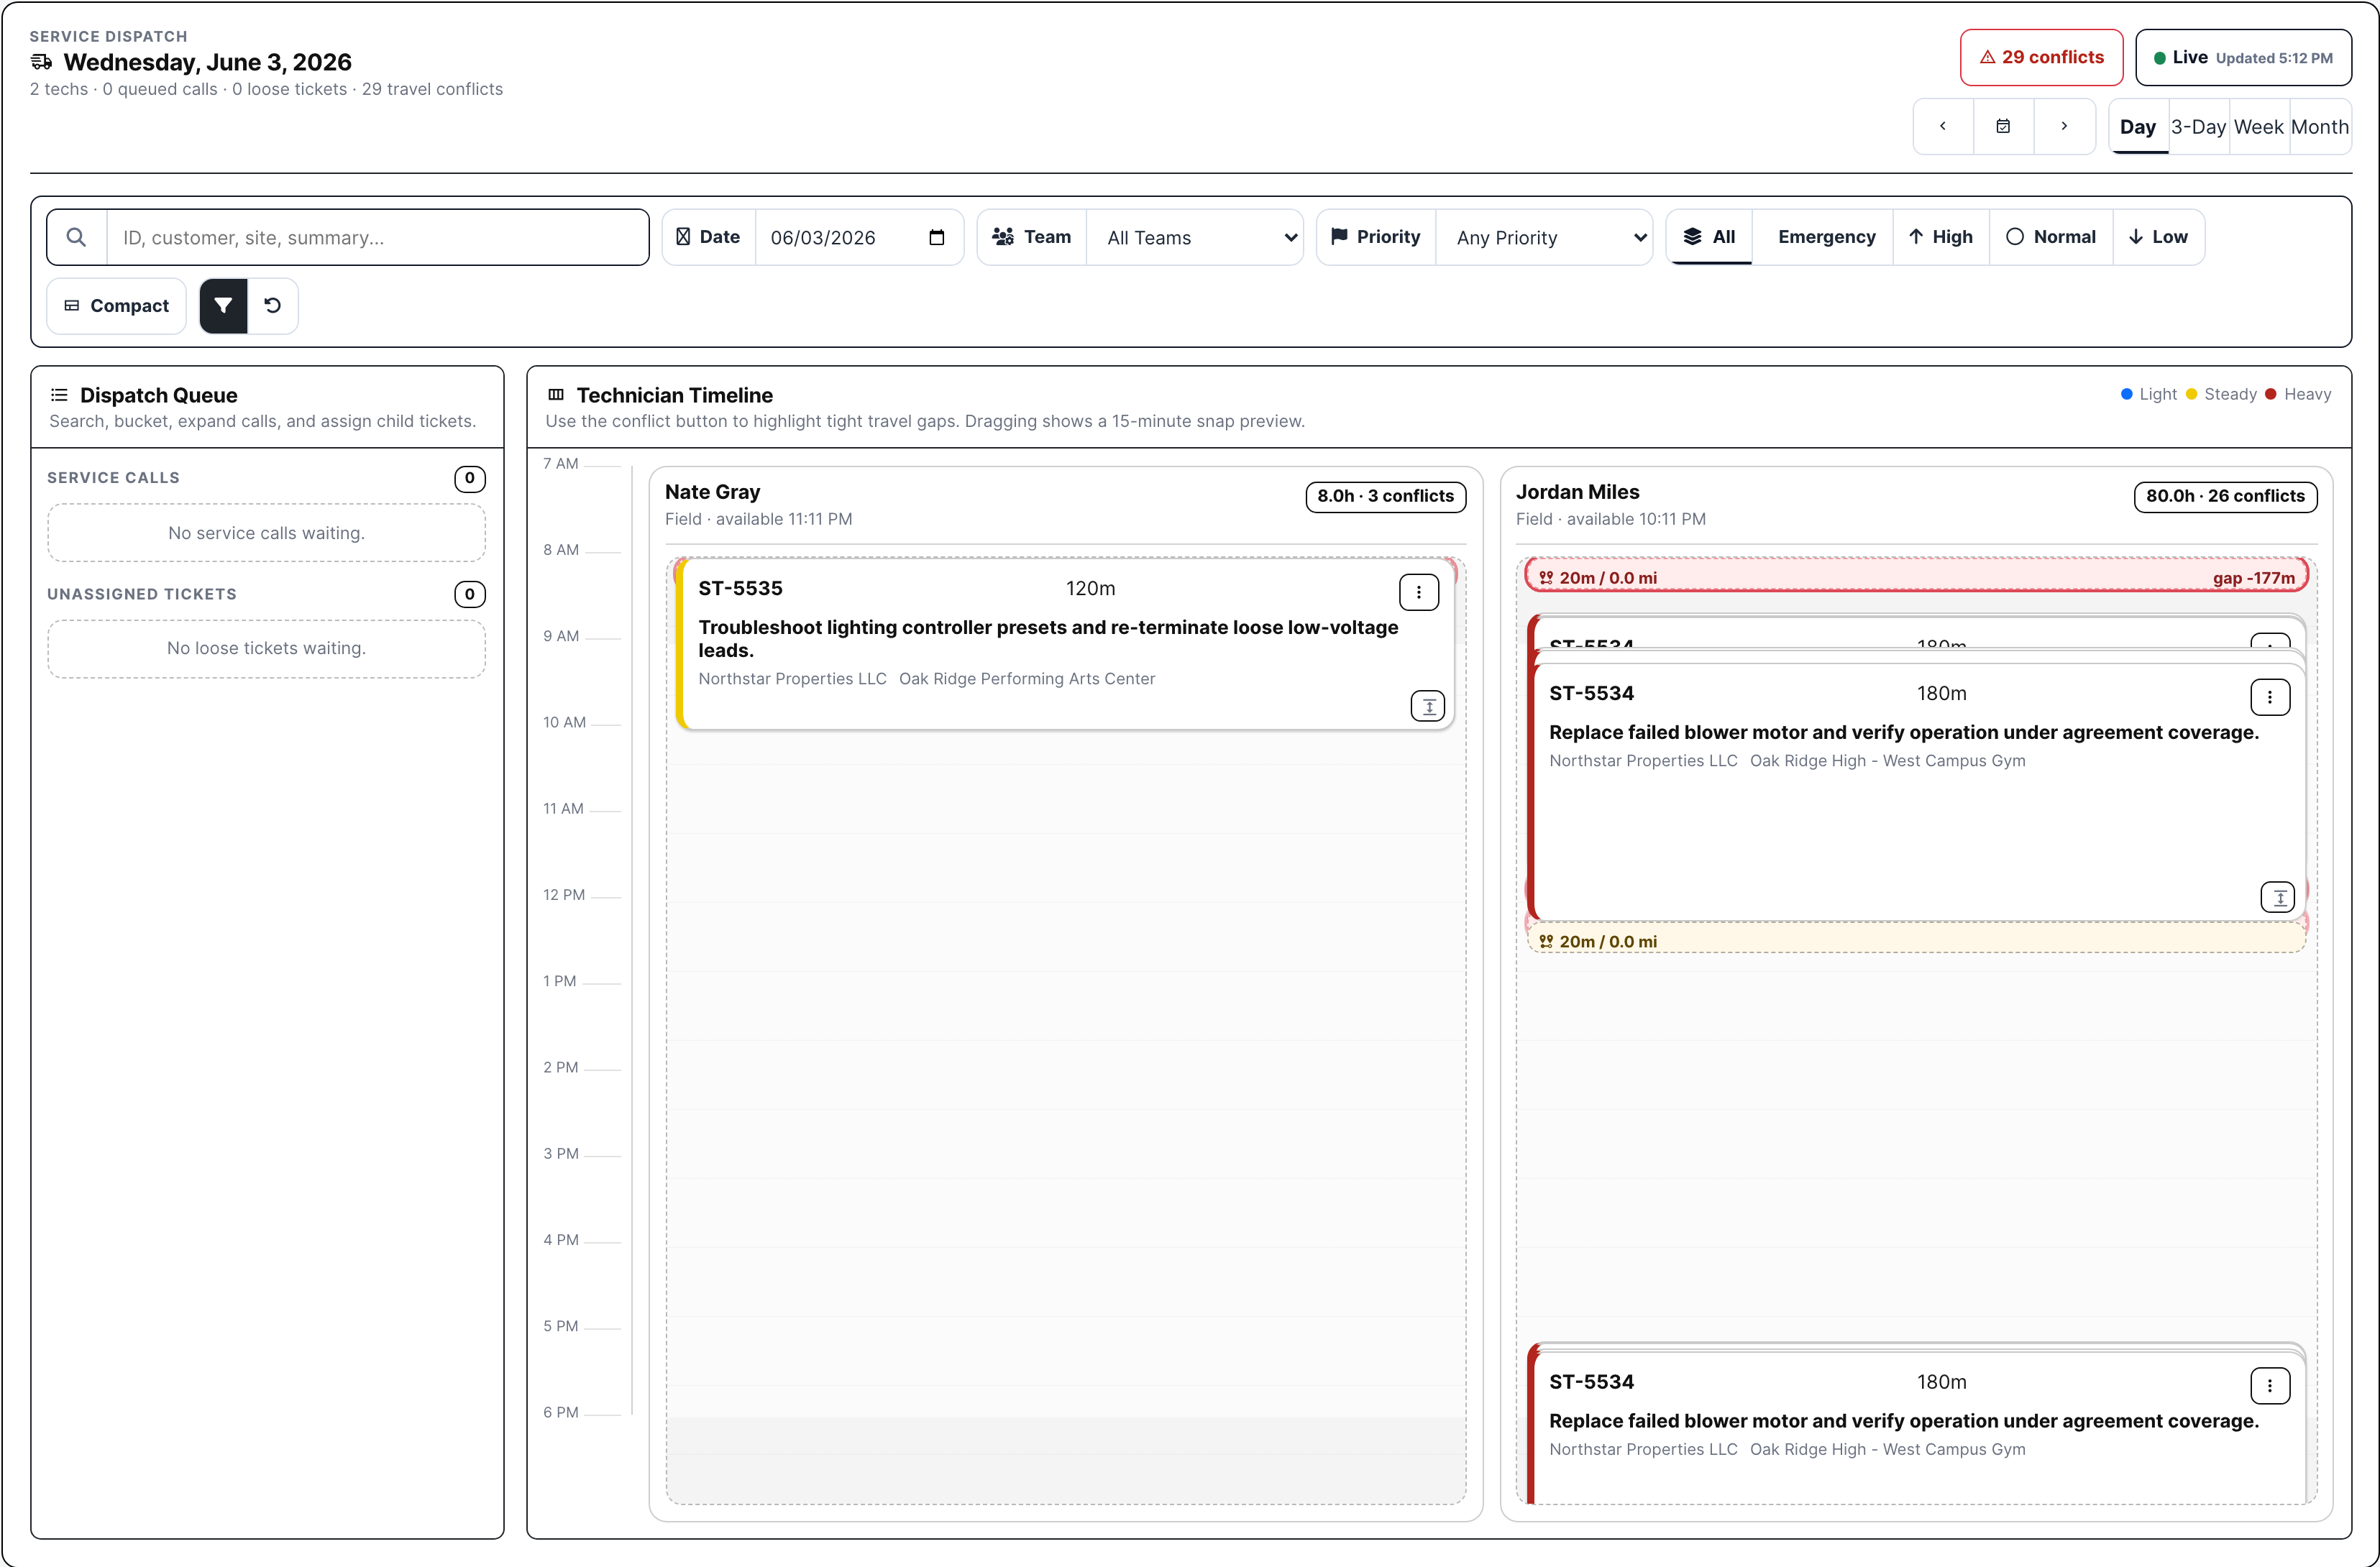Viewport: 2380px width, 1567px height.
Task: Click the No loose tickets waiting placeholder
Action: (x=266, y=648)
